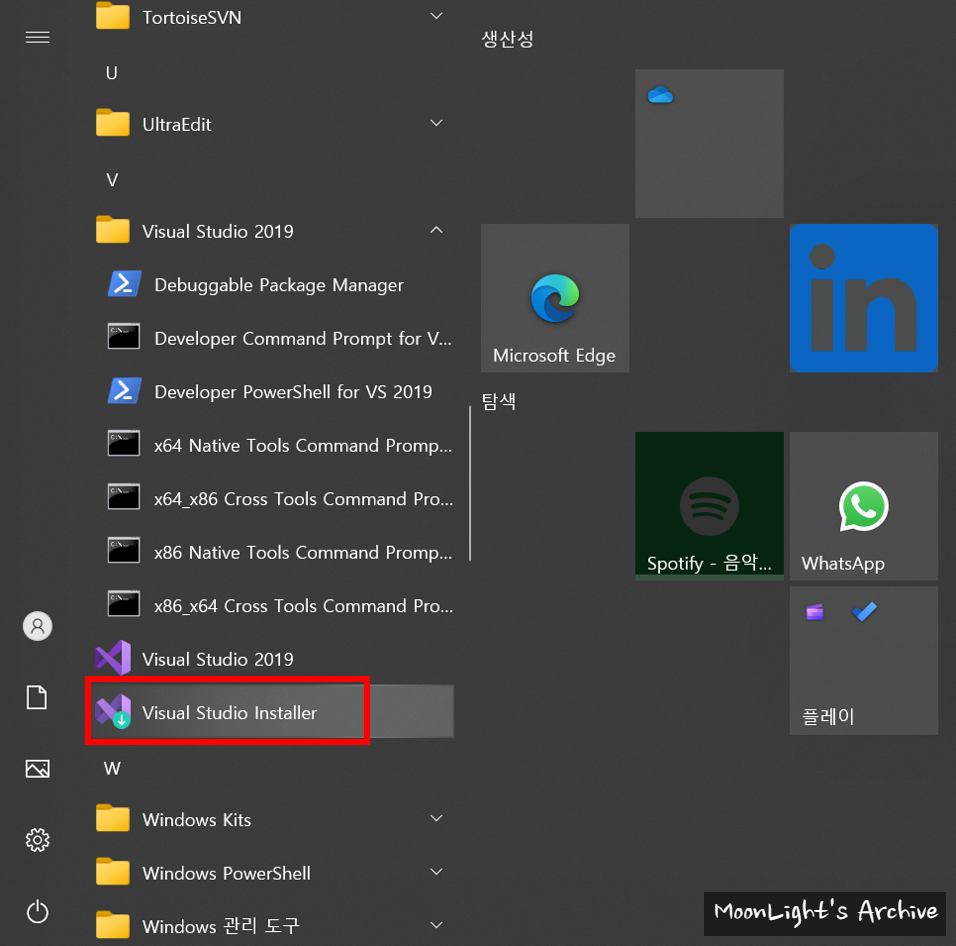Expand the UltraEdit folder chevron
The width and height of the screenshot is (956, 946).
tap(436, 123)
